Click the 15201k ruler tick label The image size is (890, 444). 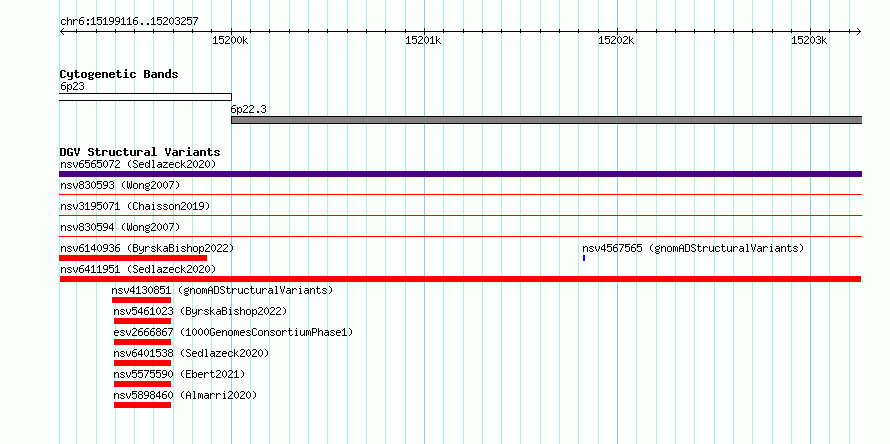click(x=423, y=40)
